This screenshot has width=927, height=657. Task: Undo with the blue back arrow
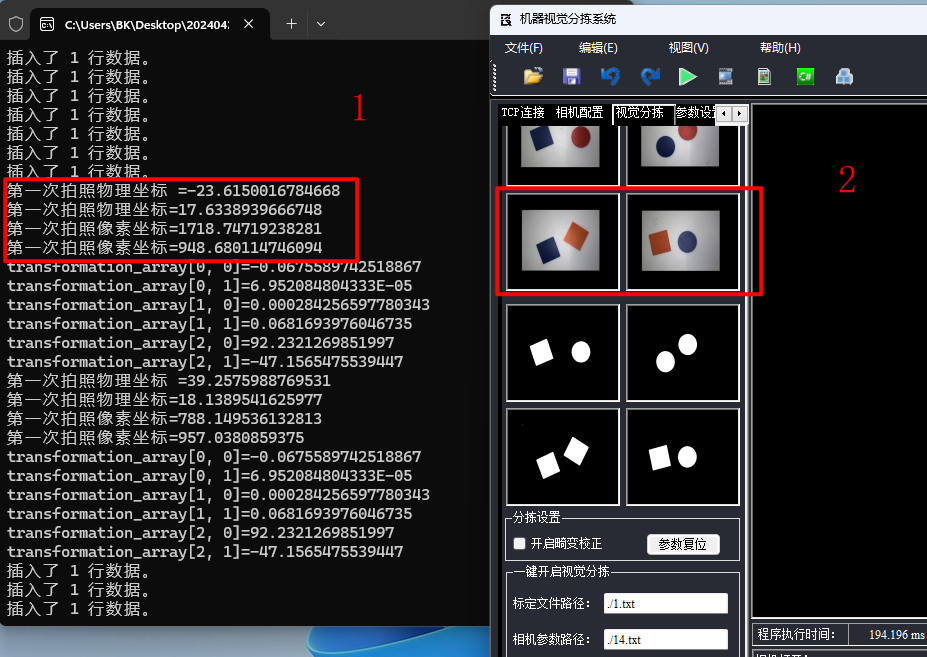tap(610, 76)
